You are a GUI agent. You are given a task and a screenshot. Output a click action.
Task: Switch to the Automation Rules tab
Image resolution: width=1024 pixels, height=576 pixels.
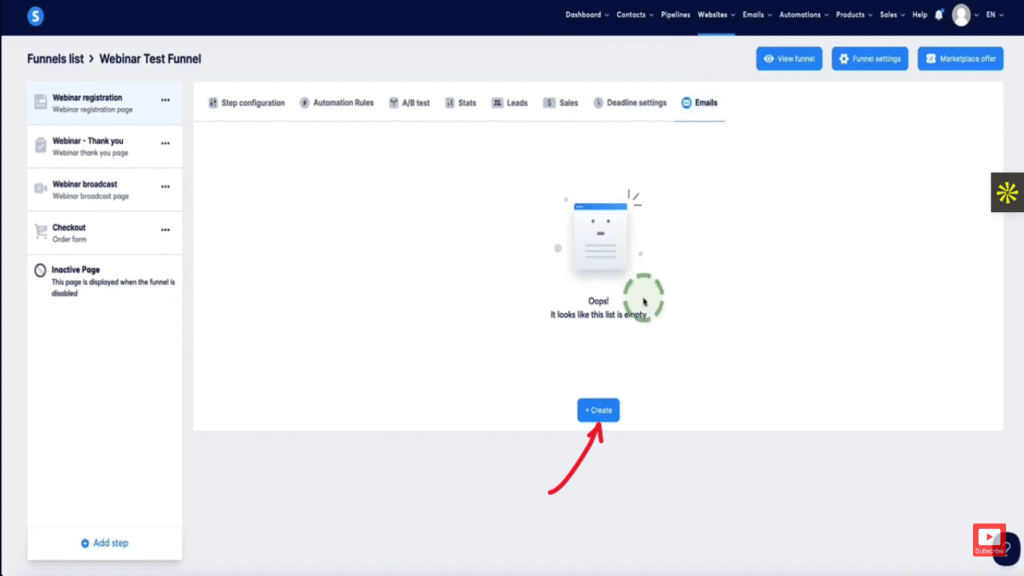pos(337,103)
